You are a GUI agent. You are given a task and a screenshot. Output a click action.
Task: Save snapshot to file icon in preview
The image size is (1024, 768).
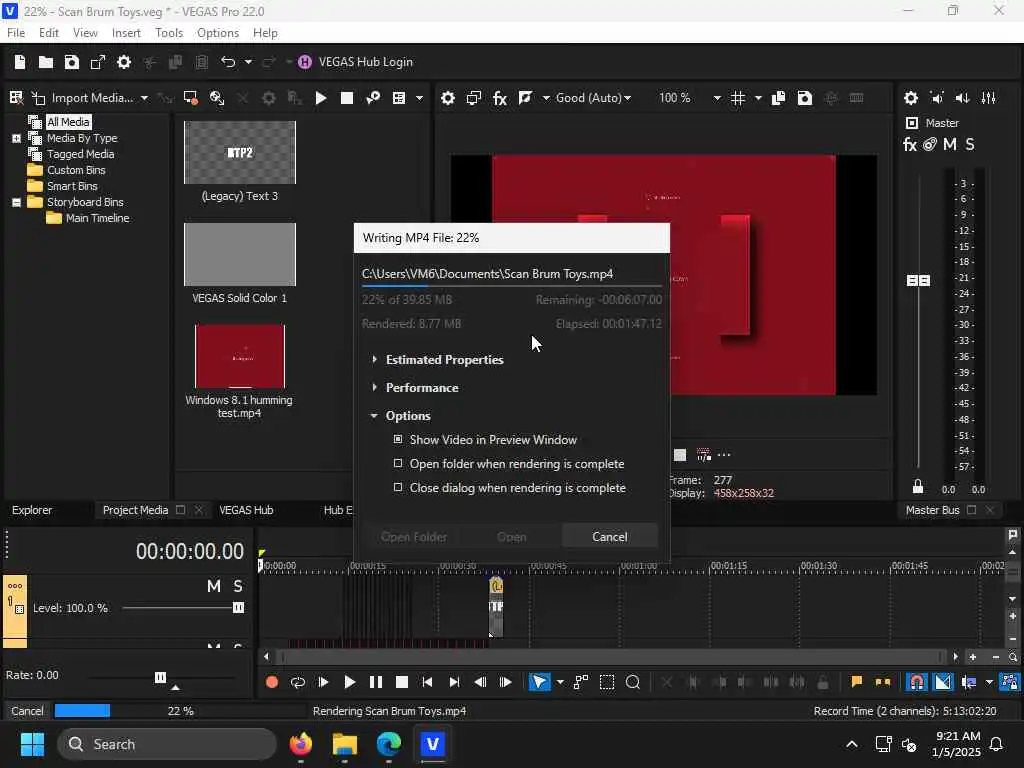point(805,98)
